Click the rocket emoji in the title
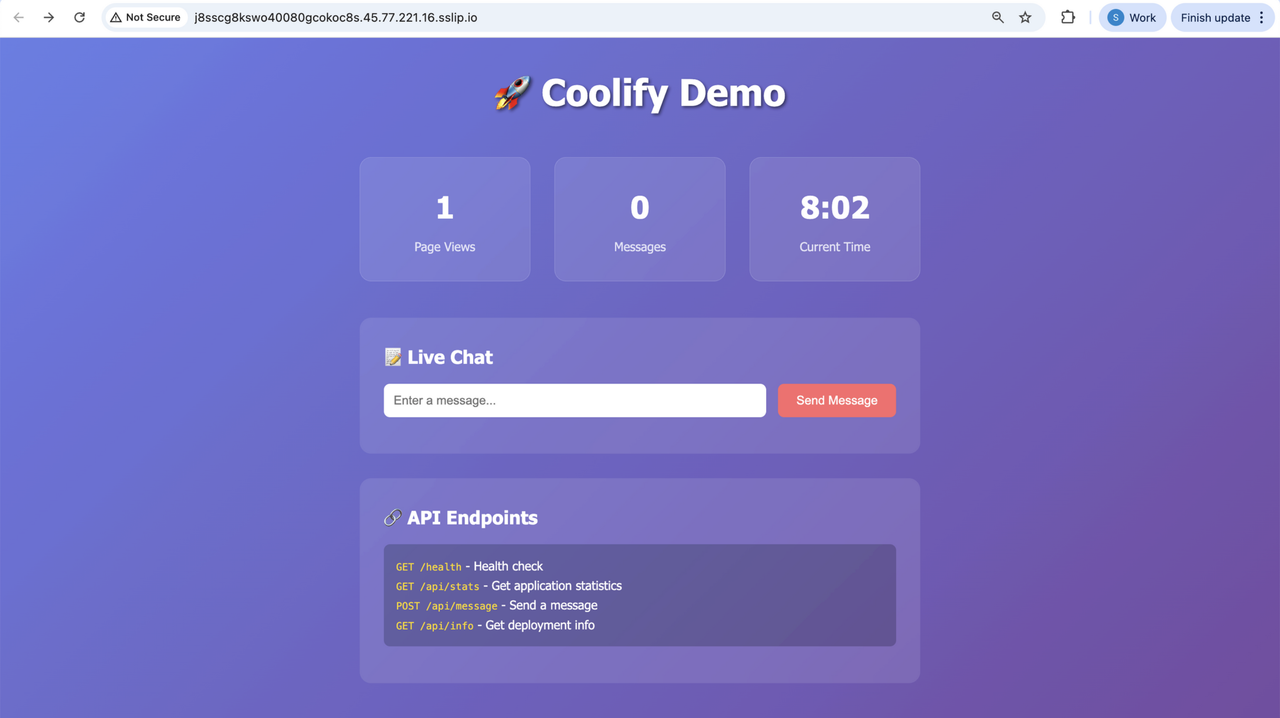 [512, 94]
